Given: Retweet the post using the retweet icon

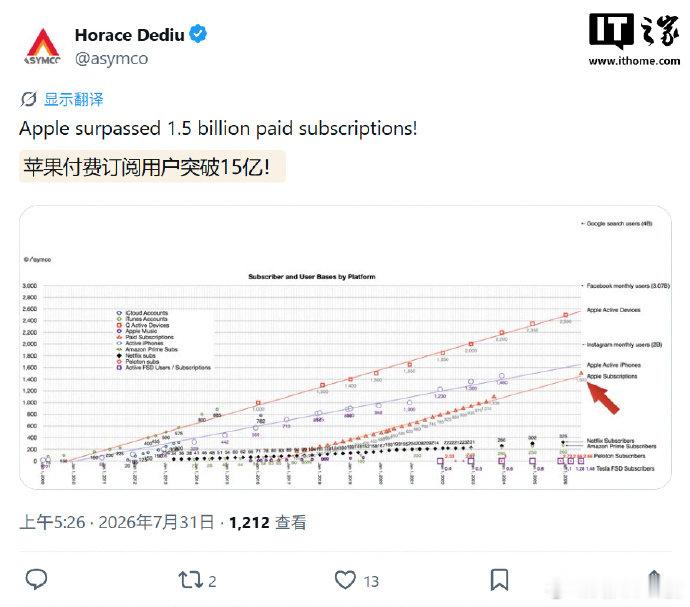Looking at the screenshot, I should click(190, 580).
